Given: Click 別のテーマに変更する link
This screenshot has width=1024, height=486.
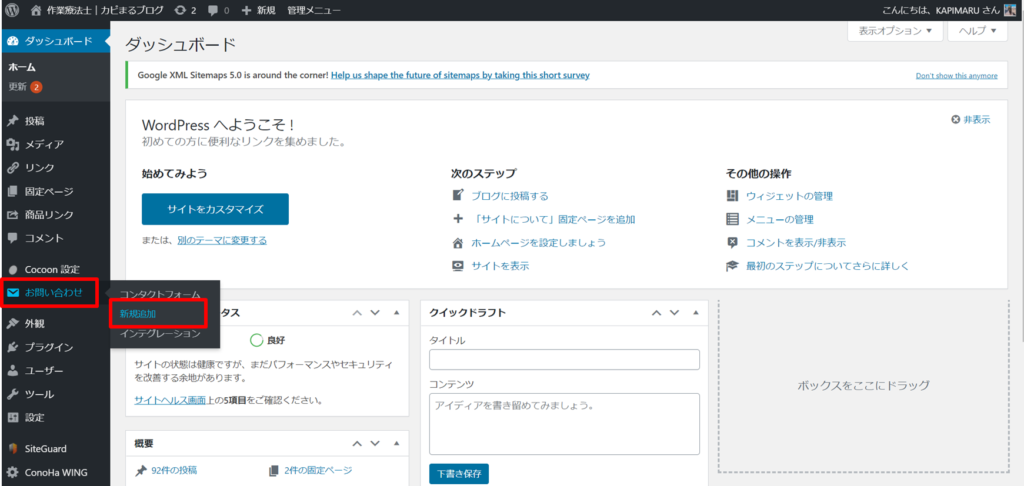Looking at the screenshot, I should [222, 240].
